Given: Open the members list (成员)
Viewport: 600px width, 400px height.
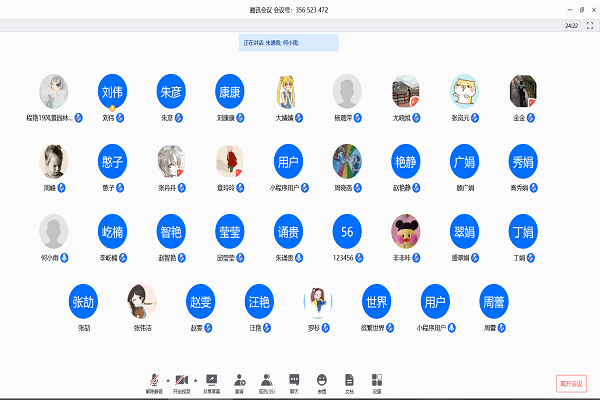Looking at the screenshot, I should click(267, 381).
